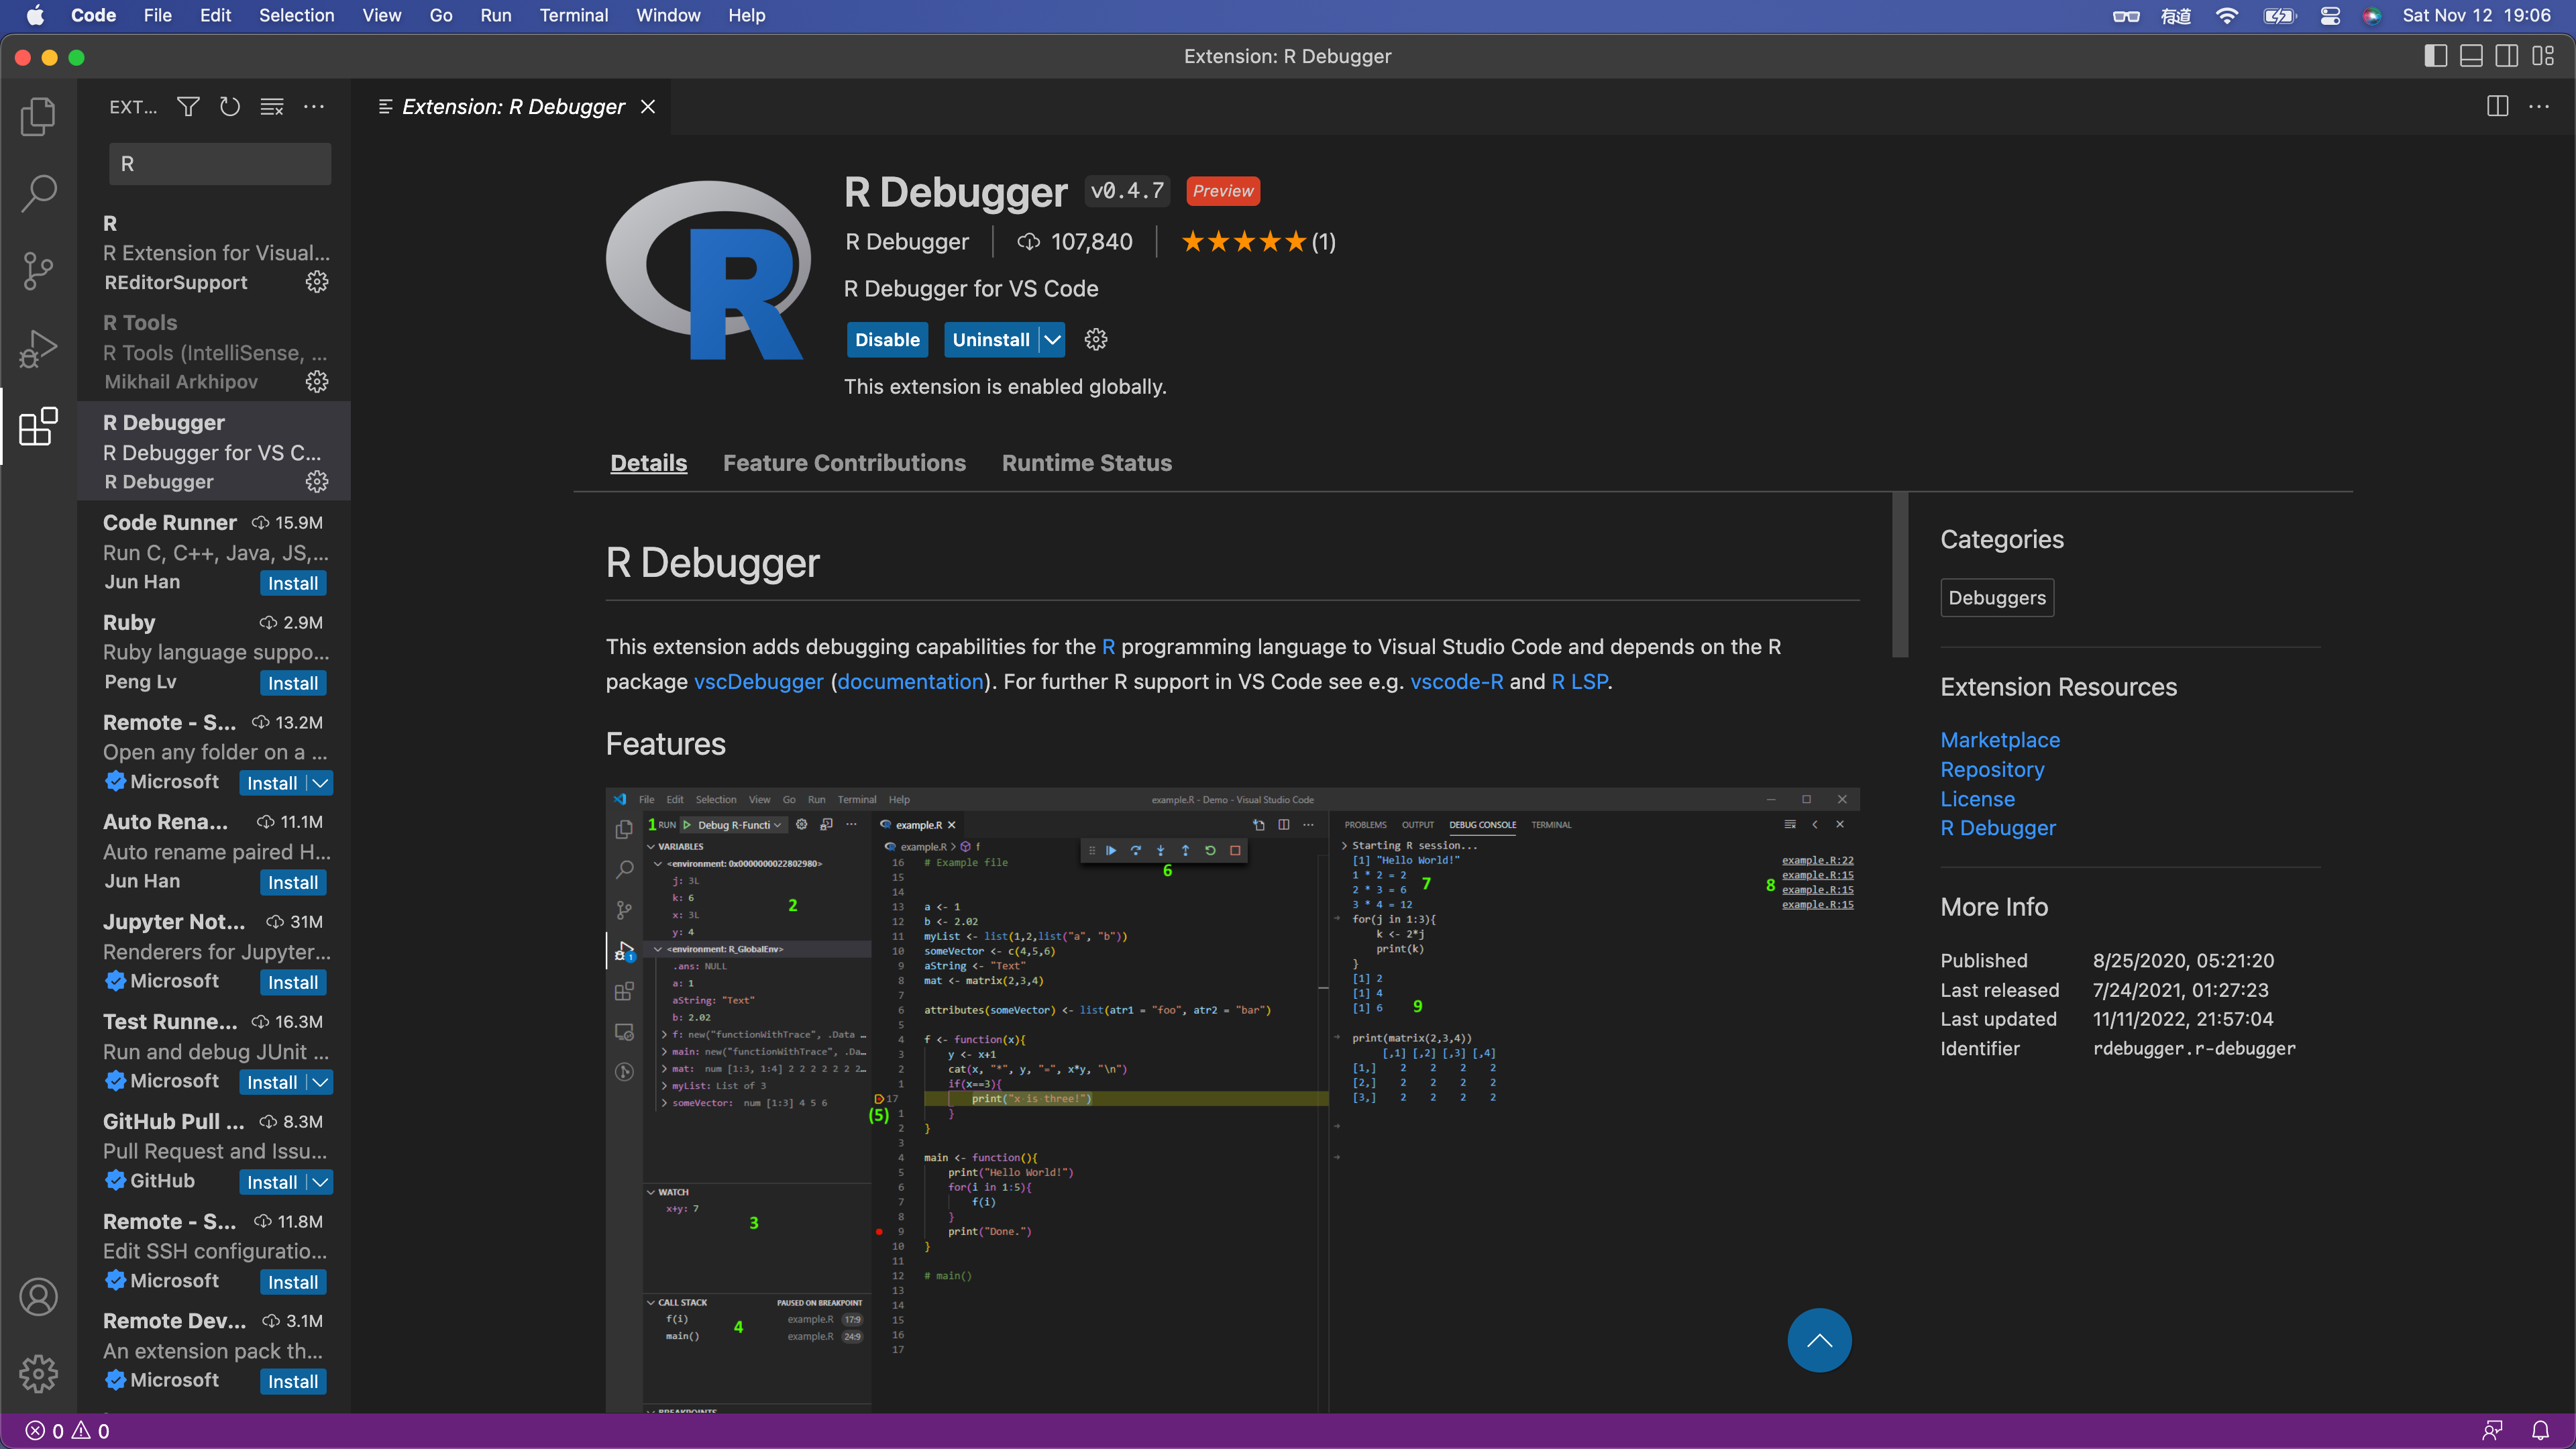This screenshot has width=2576, height=1449.
Task: Select R Tools in extensions list
Action: [x=214, y=352]
